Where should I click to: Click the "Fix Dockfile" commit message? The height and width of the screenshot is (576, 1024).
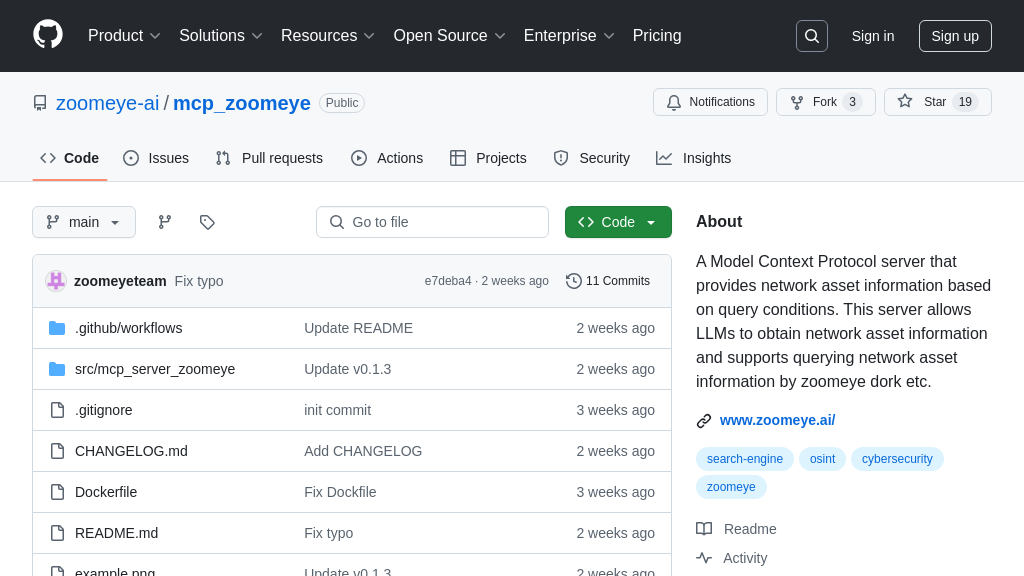tap(340, 492)
